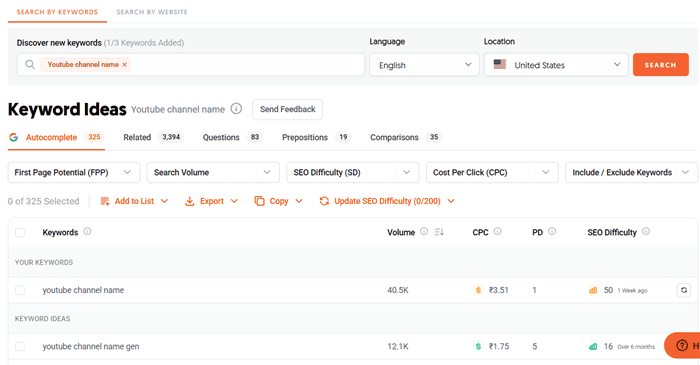Image resolution: width=700 pixels, height=365 pixels.
Task: Click keyword youtube channel name gen
Action: 91,346
